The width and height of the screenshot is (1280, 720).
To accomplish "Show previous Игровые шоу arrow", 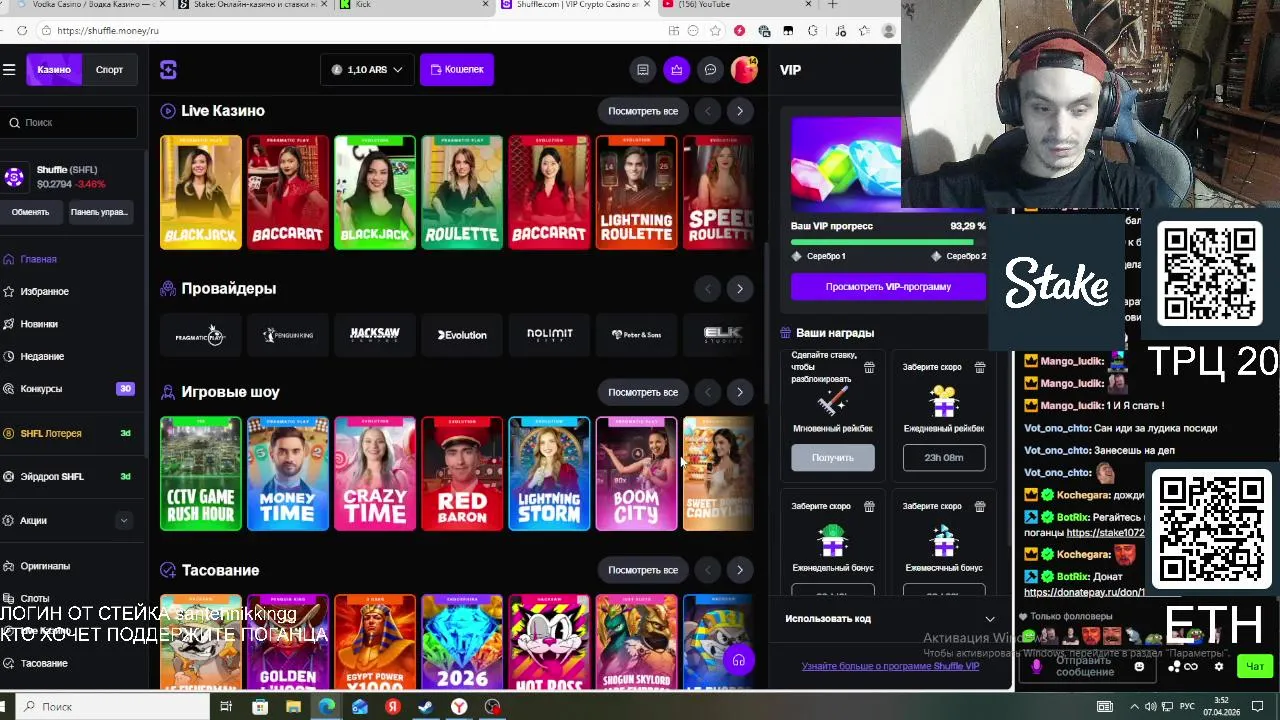I will 708,392.
